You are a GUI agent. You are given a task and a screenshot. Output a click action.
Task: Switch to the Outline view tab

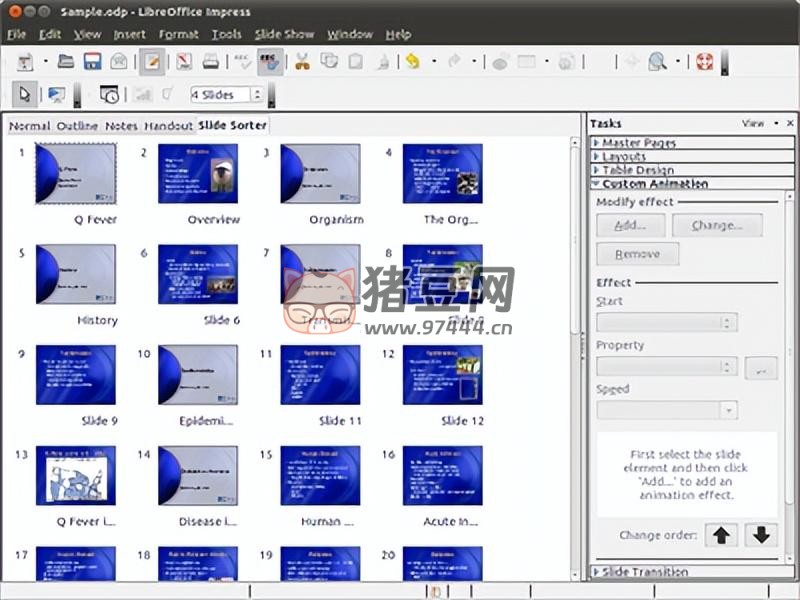(x=77, y=126)
